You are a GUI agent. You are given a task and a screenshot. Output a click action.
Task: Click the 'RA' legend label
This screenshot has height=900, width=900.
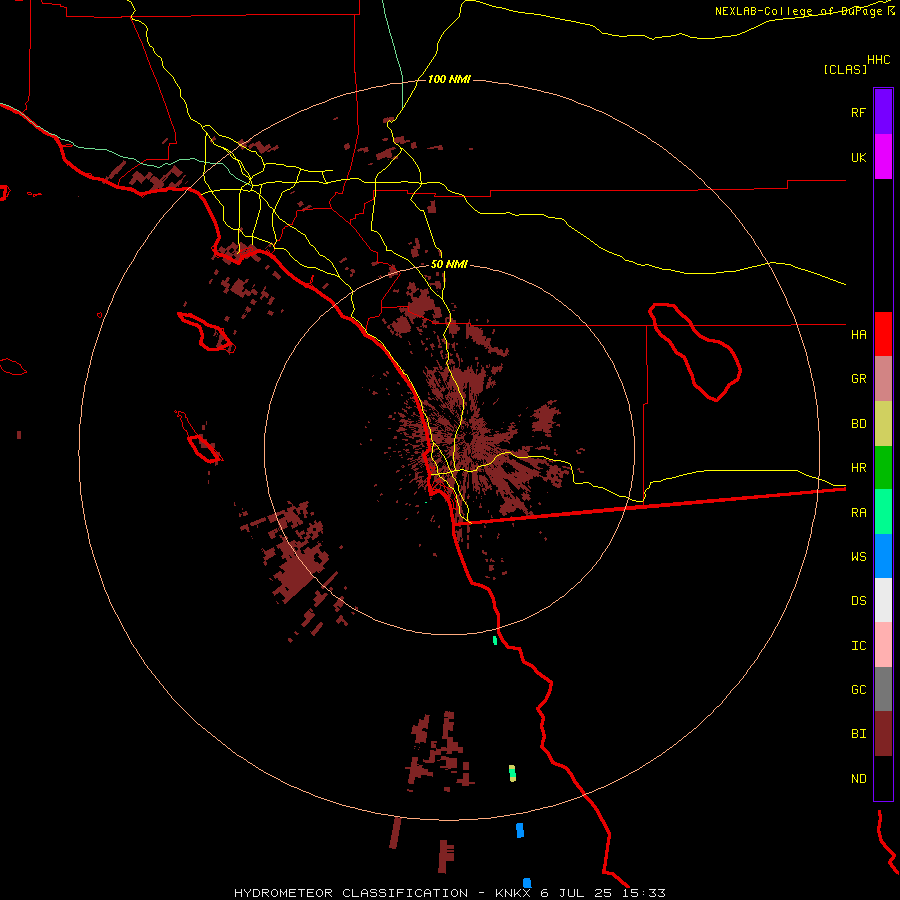click(858, 513)
